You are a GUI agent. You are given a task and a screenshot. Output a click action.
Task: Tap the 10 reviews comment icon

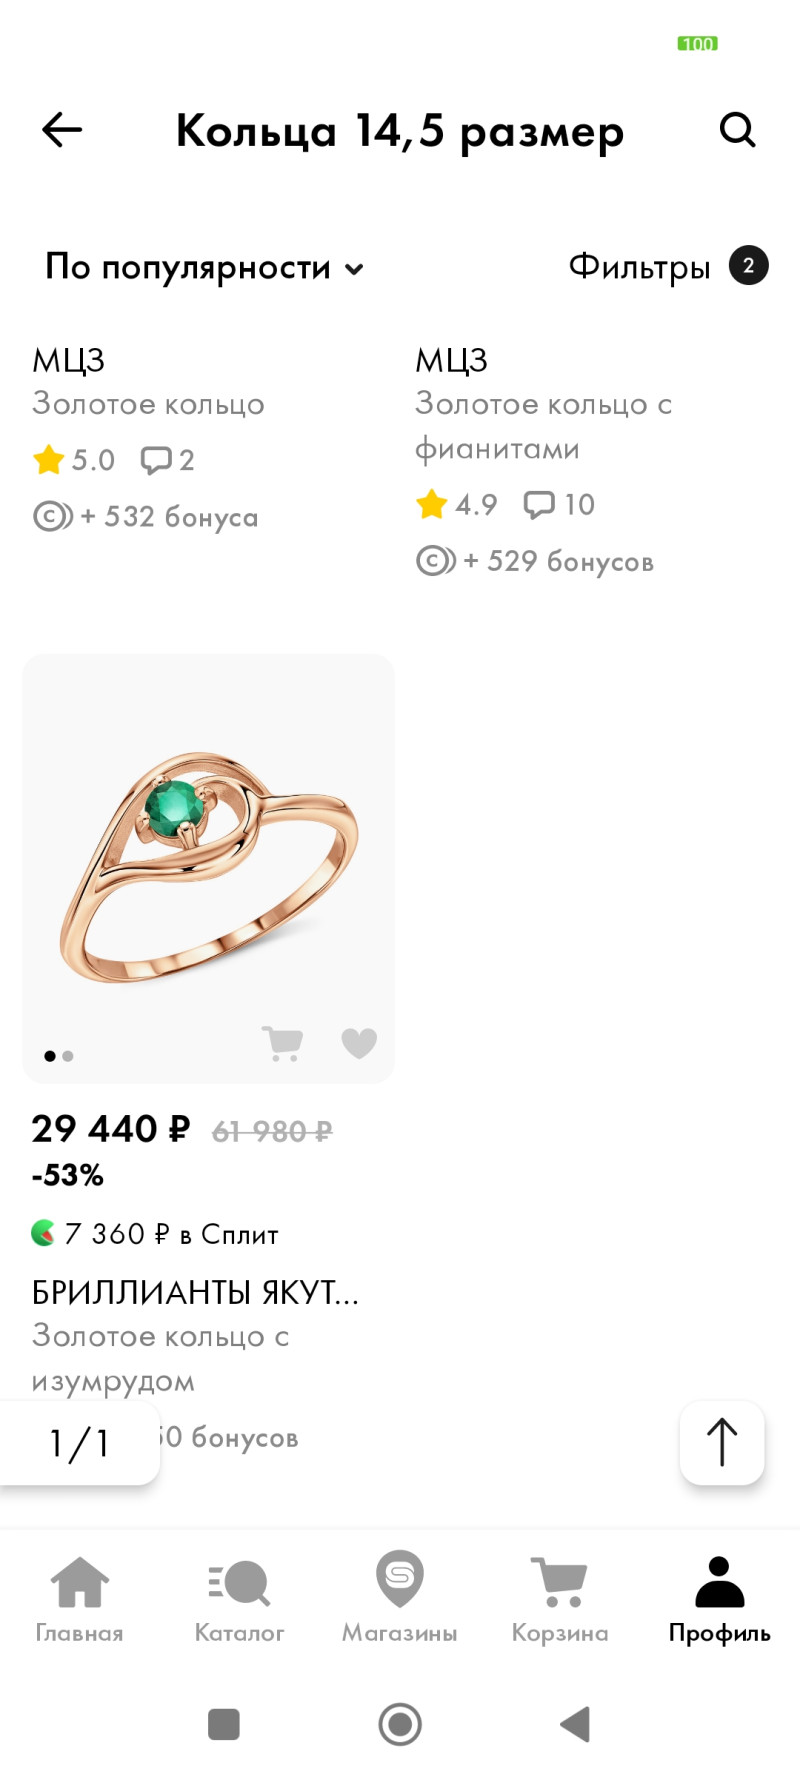pos(539,505)
